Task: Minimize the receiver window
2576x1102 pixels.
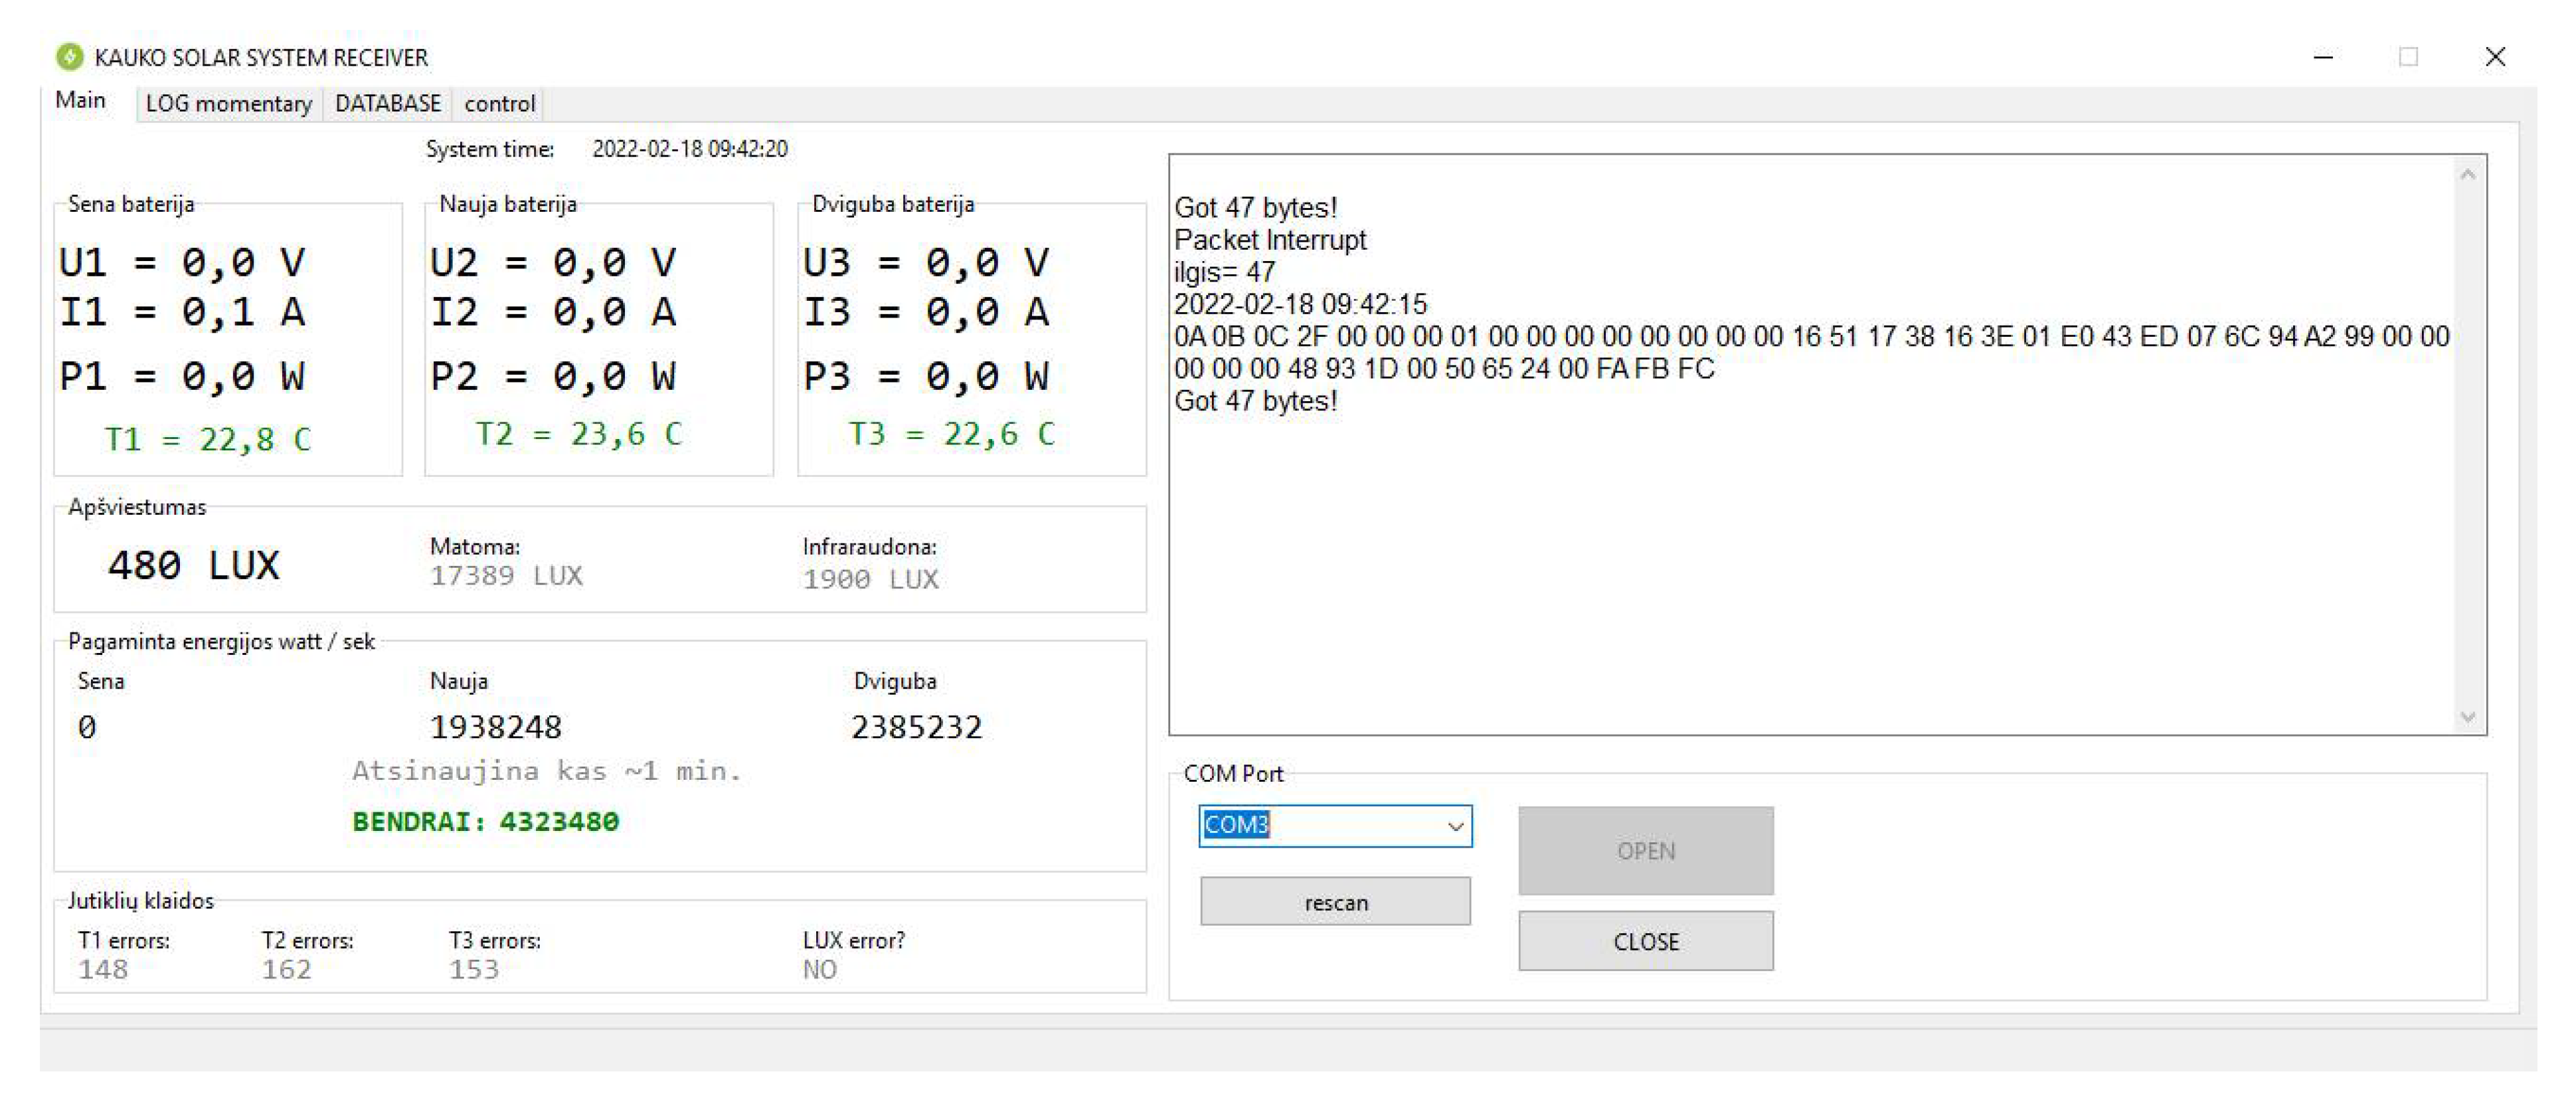Action: [x=2323, y=57]
